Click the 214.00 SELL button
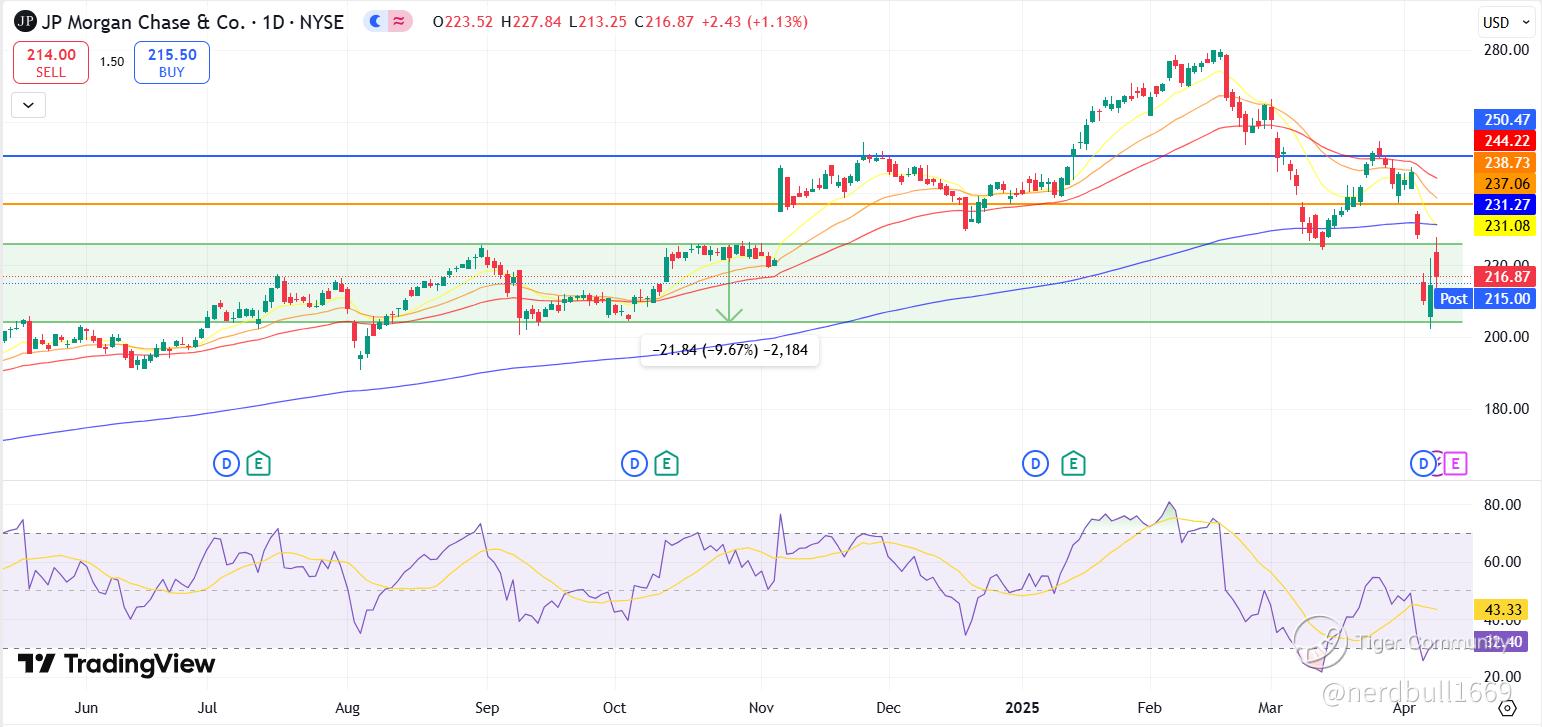Screen dimensions: 1542x727 (x=51, y=63)
